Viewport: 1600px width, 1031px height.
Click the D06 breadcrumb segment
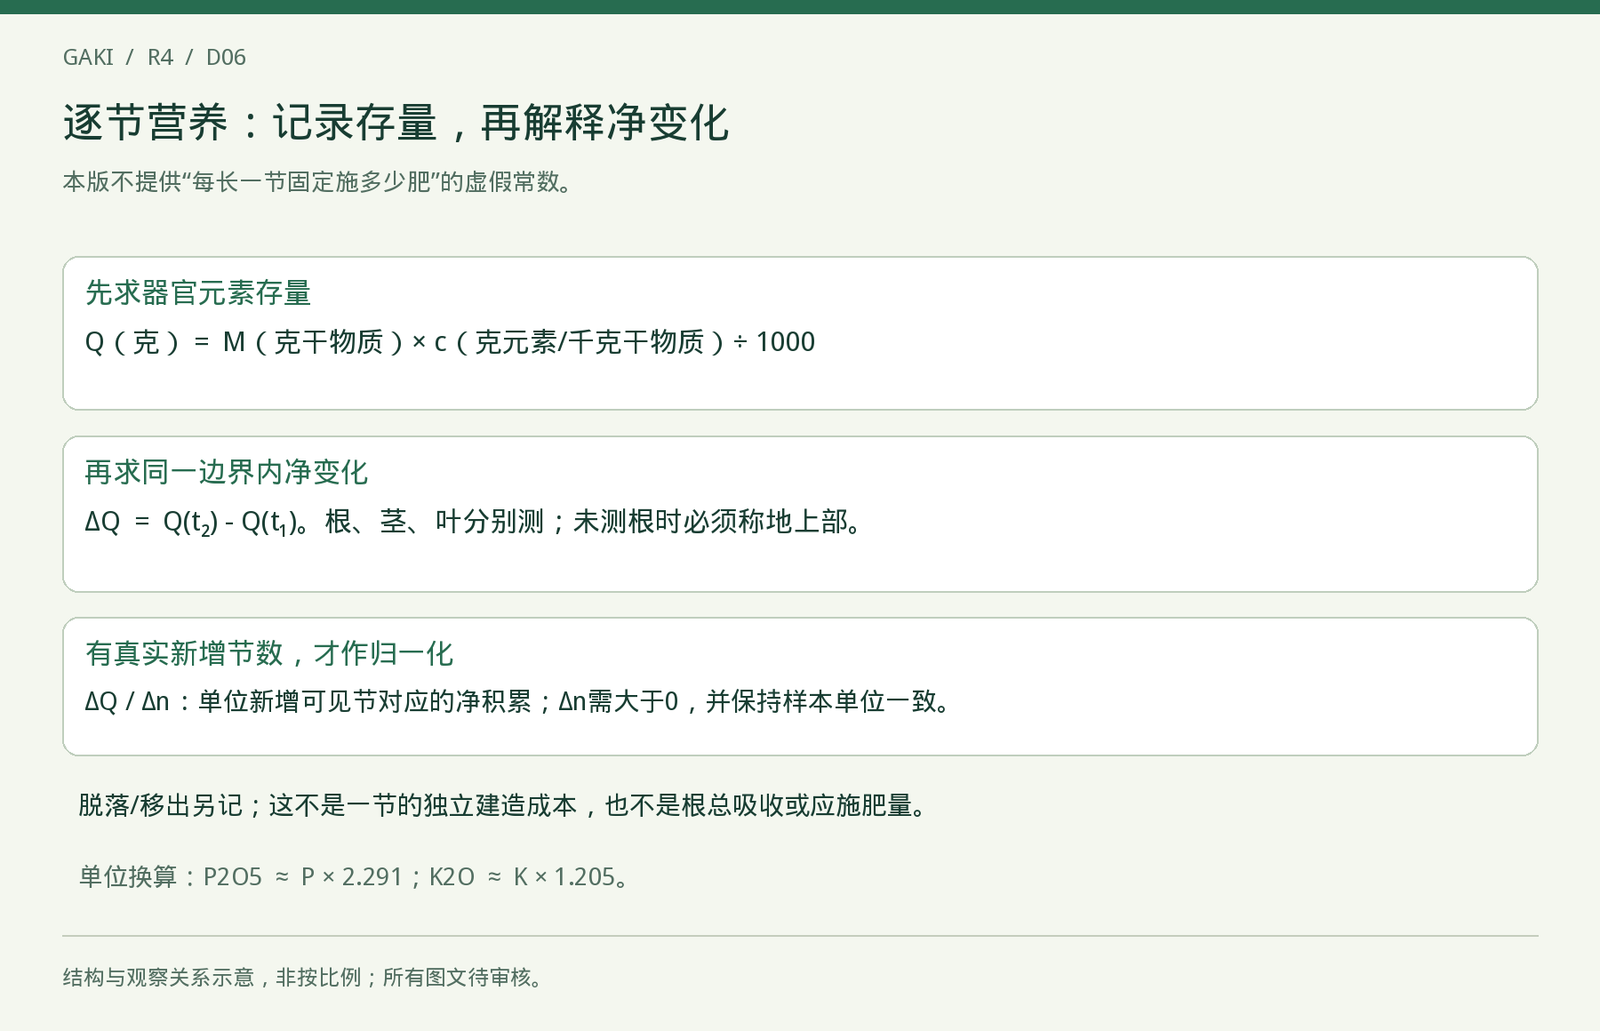226,57
